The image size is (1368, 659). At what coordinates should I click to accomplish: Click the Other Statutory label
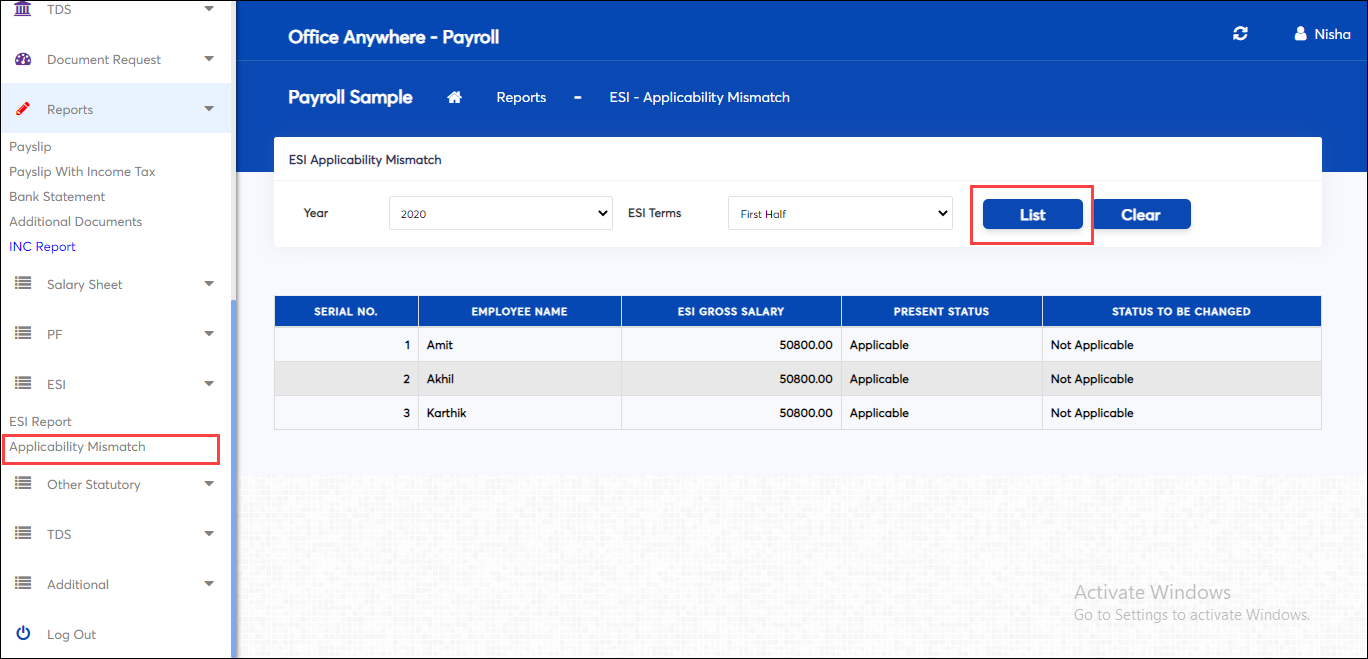pyautogui.click(x=94, y=484)
